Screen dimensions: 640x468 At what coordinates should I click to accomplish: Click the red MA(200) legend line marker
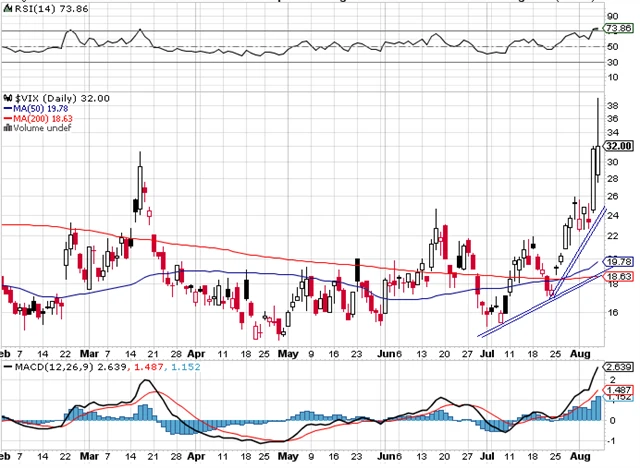tap(5, 118)
